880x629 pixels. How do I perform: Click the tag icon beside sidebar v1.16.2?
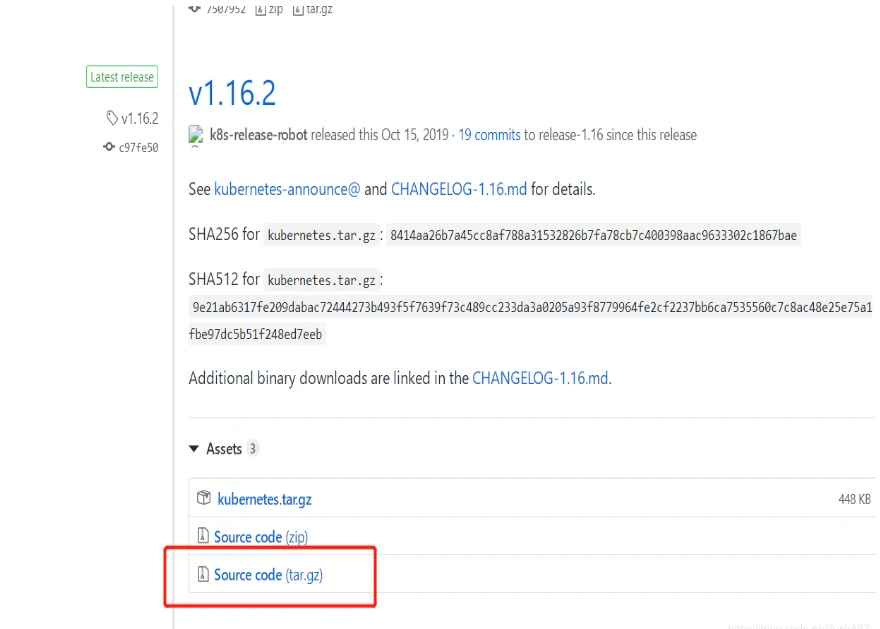click(112, 118)
